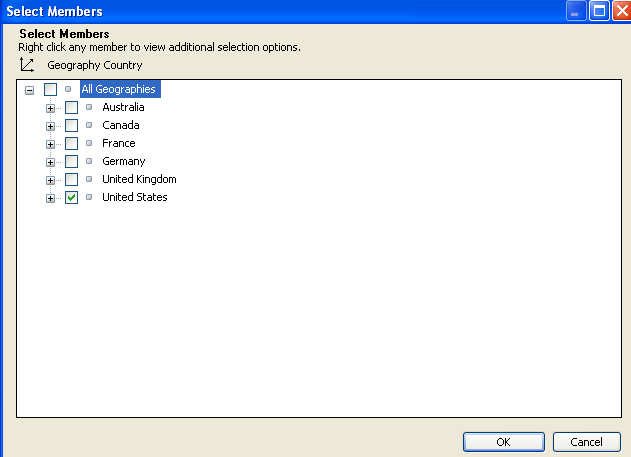Select the United States member name

(135, 197)
